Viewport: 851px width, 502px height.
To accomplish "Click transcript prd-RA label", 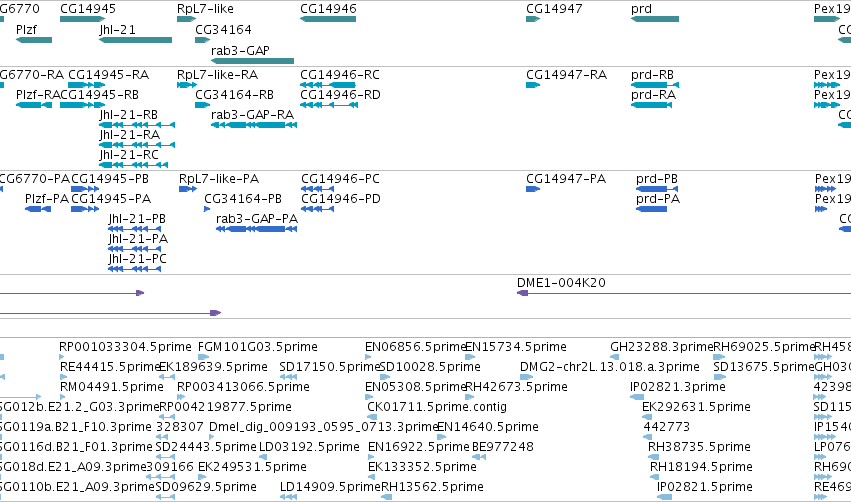I will coord(653,94).
